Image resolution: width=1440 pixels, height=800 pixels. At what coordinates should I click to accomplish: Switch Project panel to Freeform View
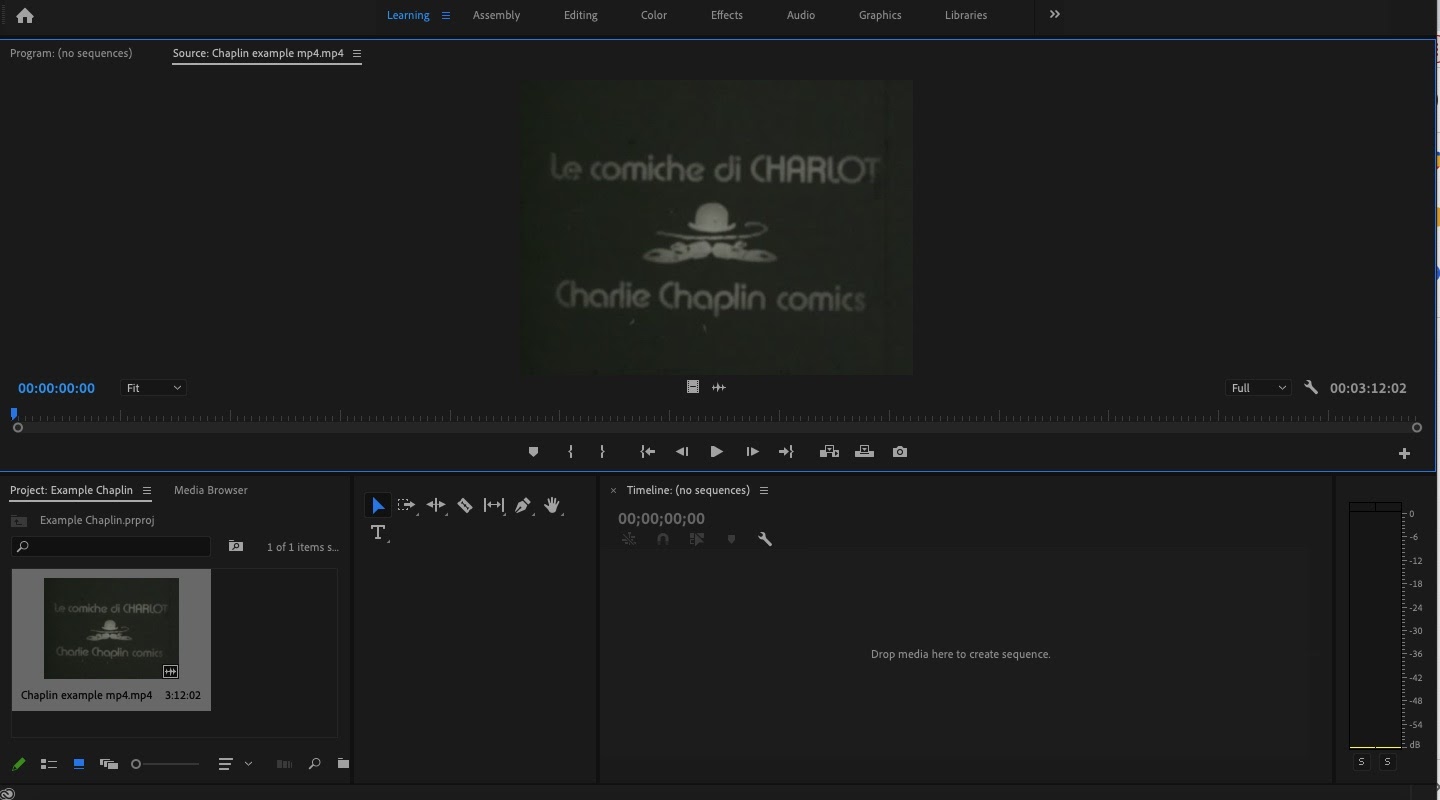click(x=109, y=764)
